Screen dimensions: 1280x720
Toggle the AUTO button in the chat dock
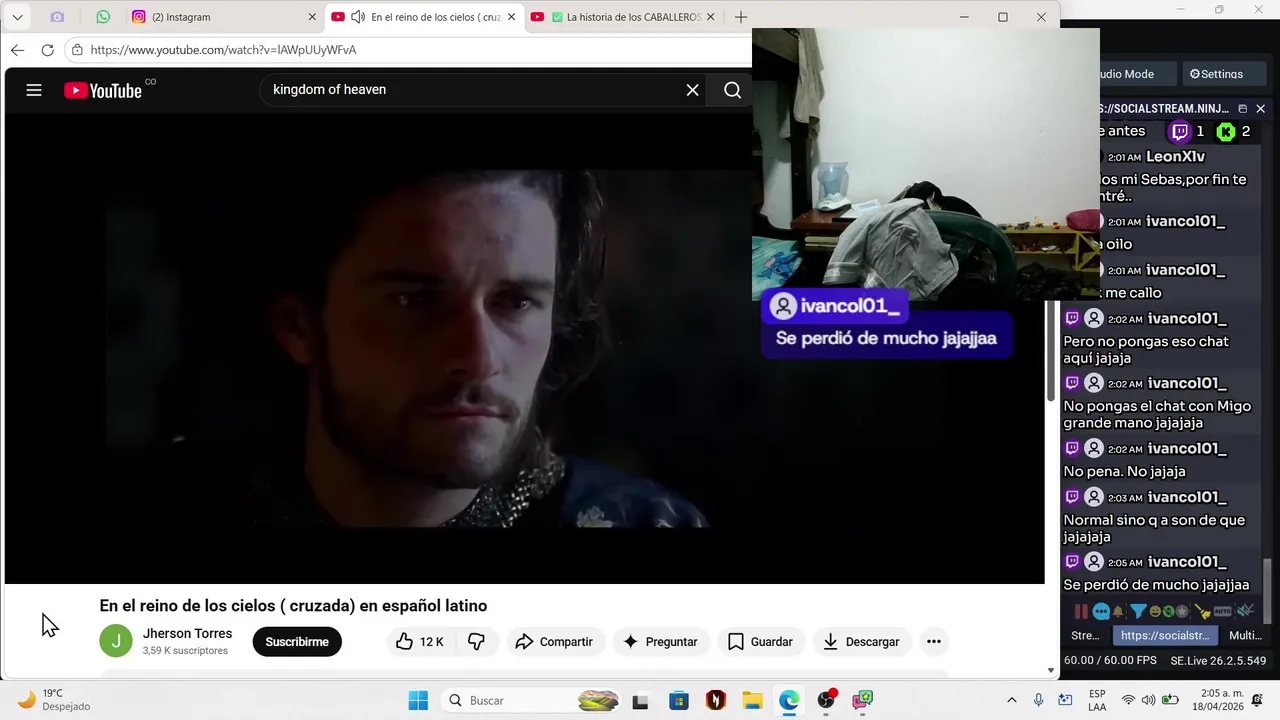click(x=1223, y=611)
